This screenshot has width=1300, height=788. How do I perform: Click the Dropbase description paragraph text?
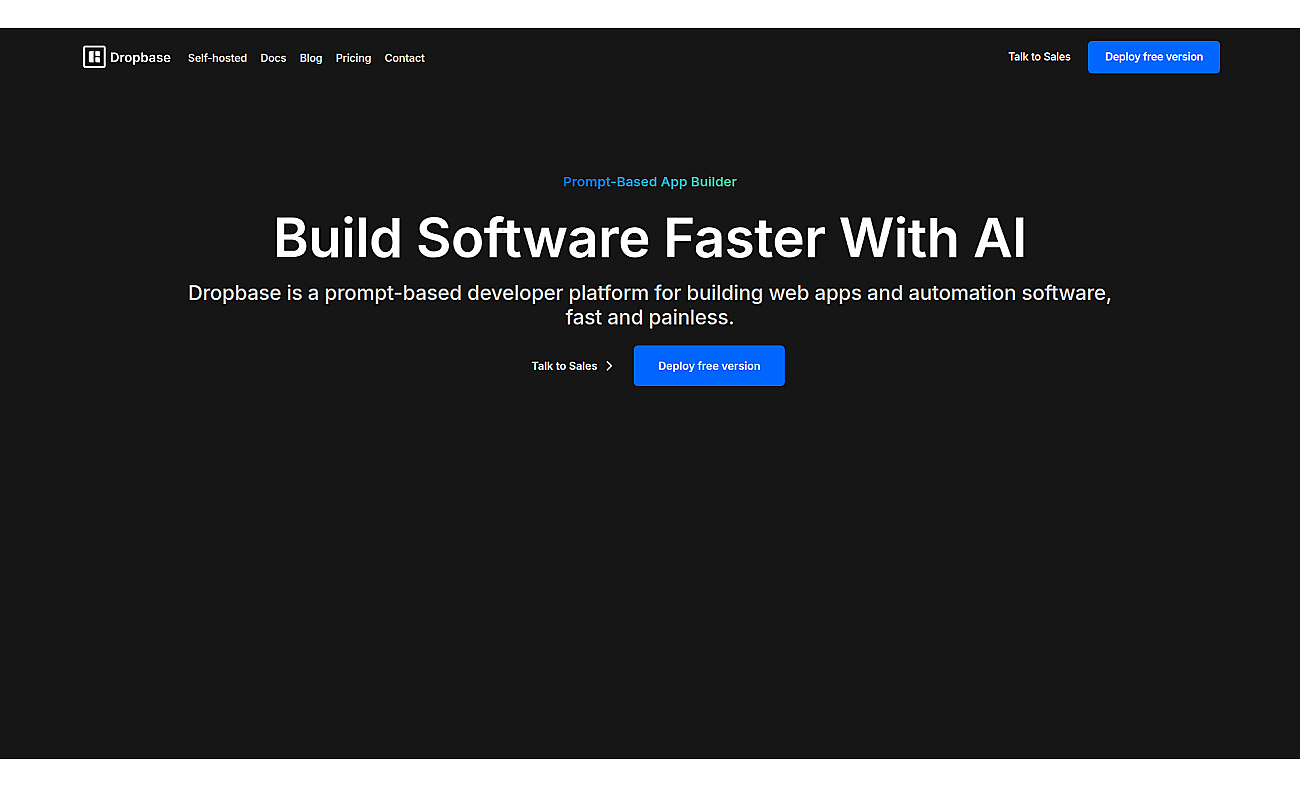click(x=650, y=306)
